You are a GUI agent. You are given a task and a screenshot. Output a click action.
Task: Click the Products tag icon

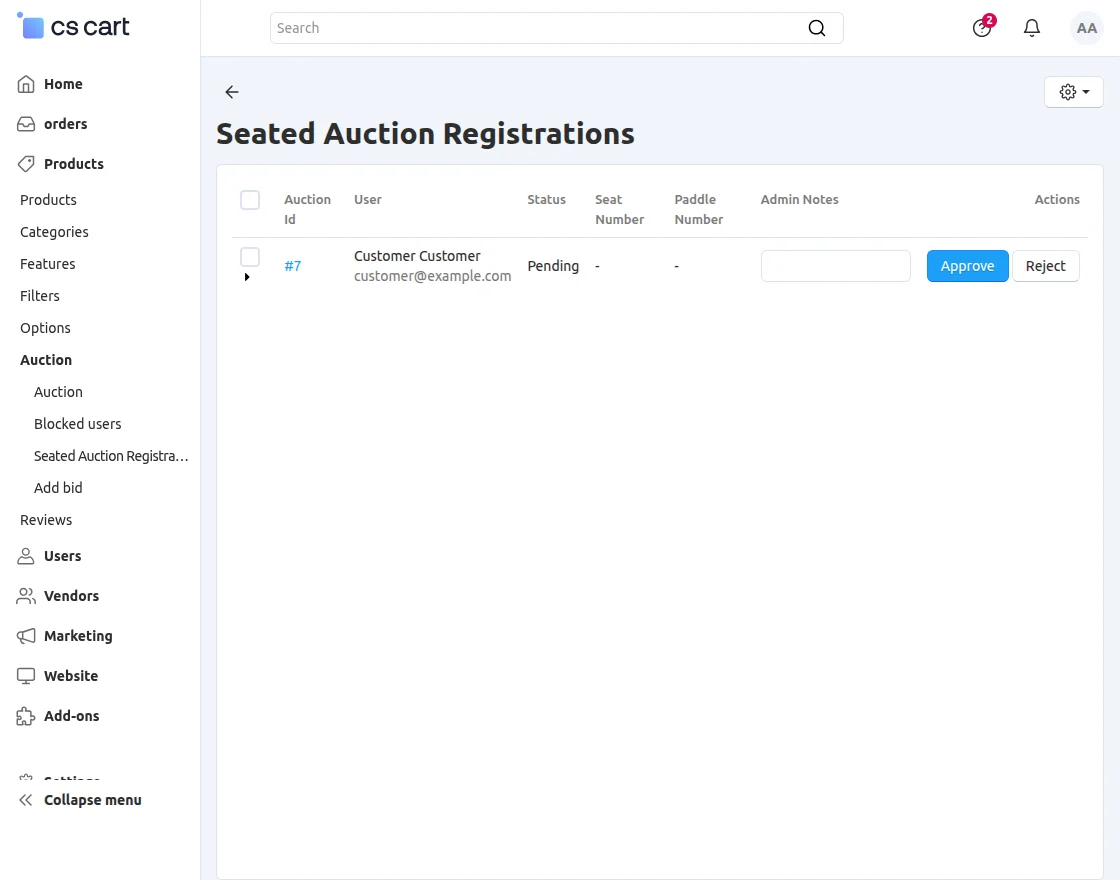pos(26,164)
